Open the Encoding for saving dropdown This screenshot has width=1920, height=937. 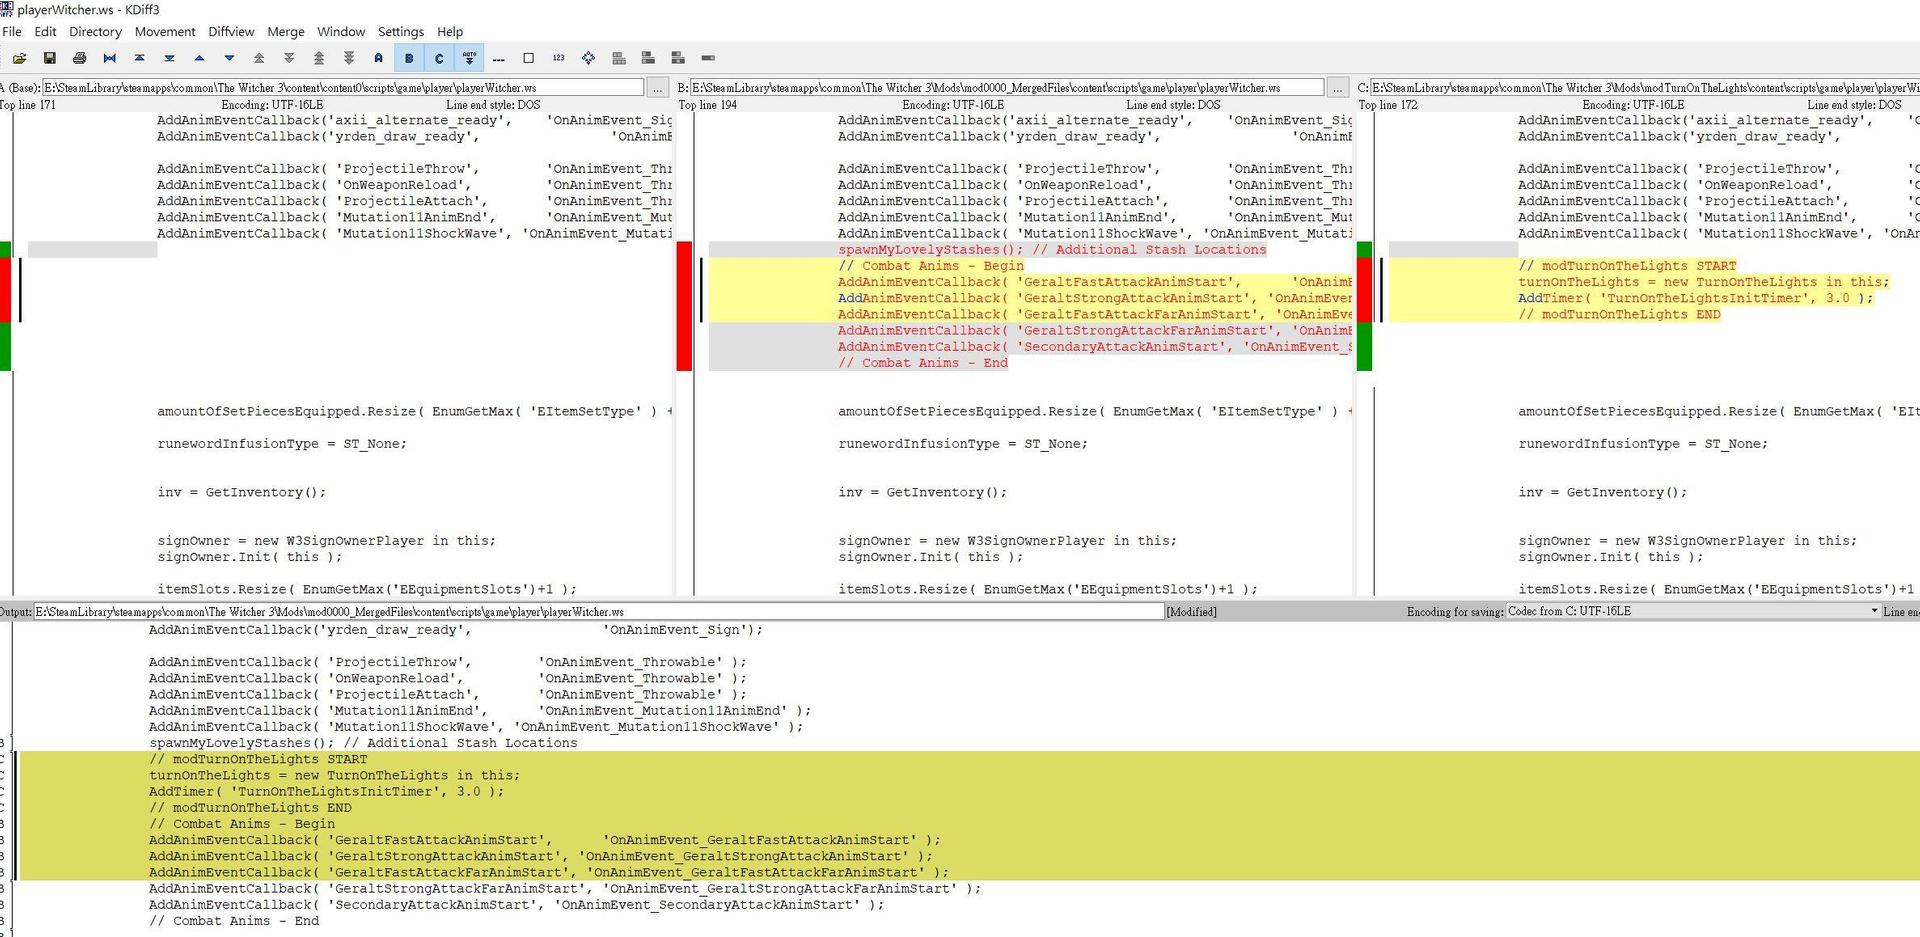coord(1692,611)
